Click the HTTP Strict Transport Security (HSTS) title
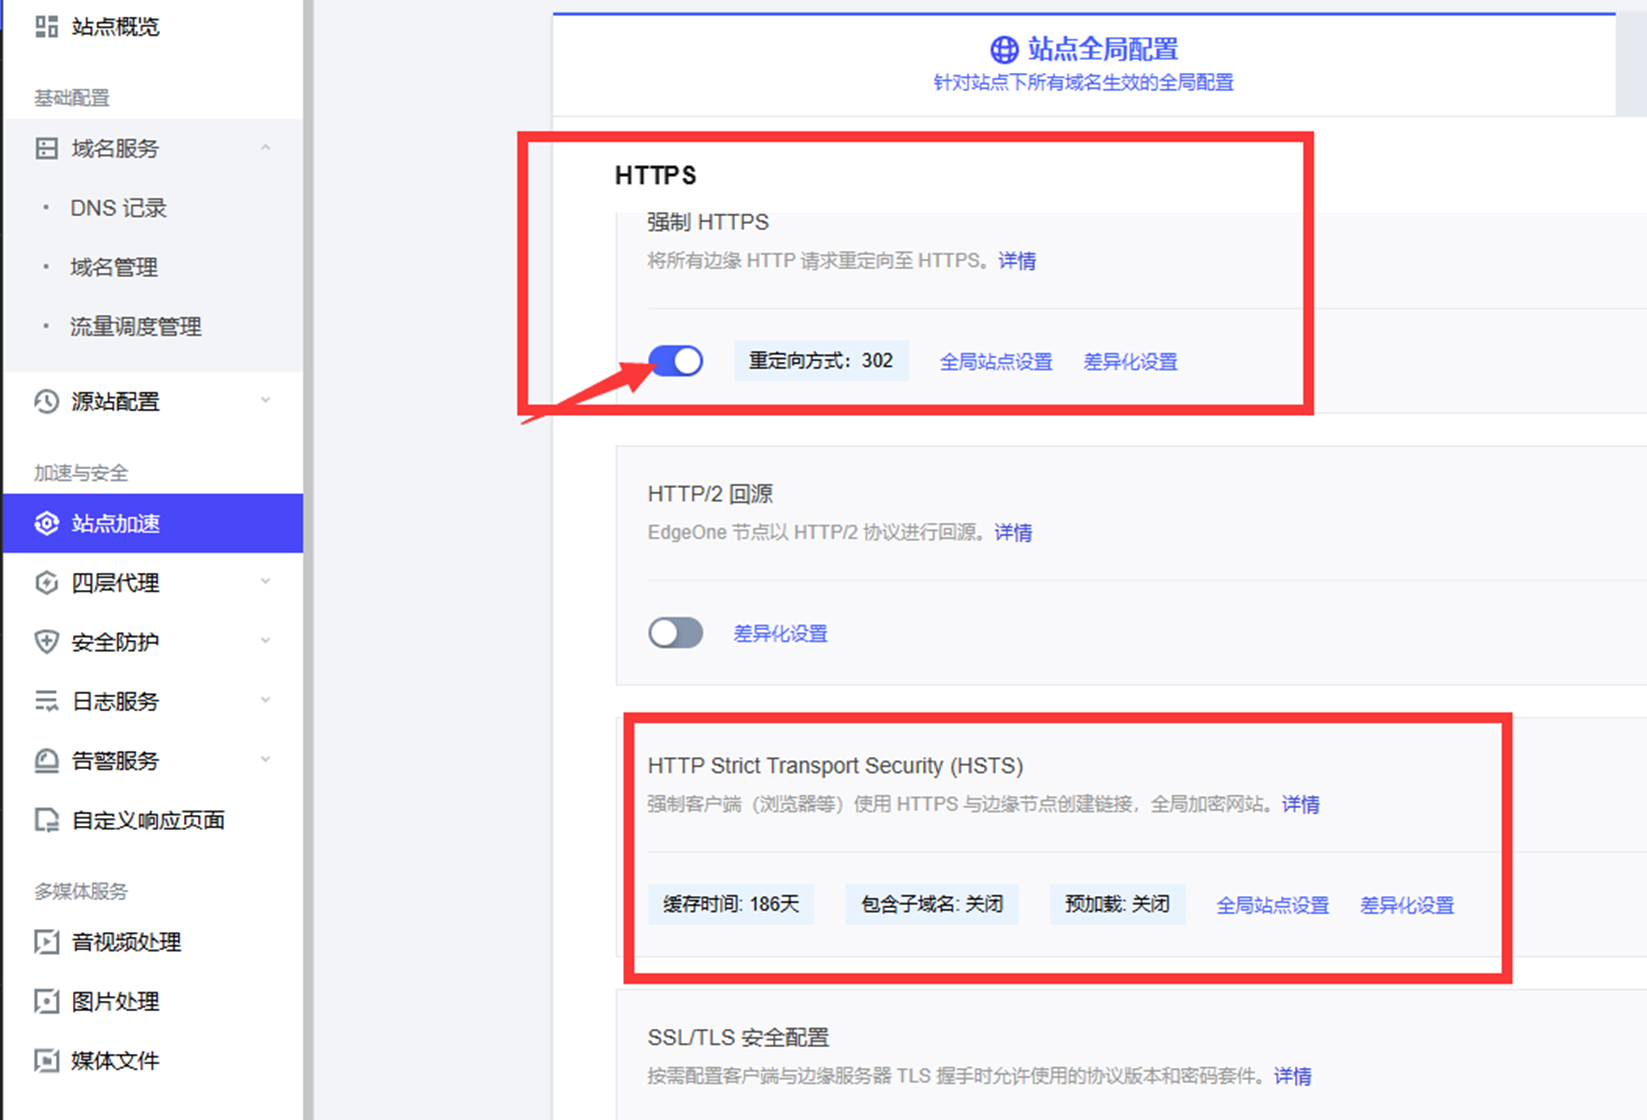Viewport: 1647px width, 1120px height. 835,766
